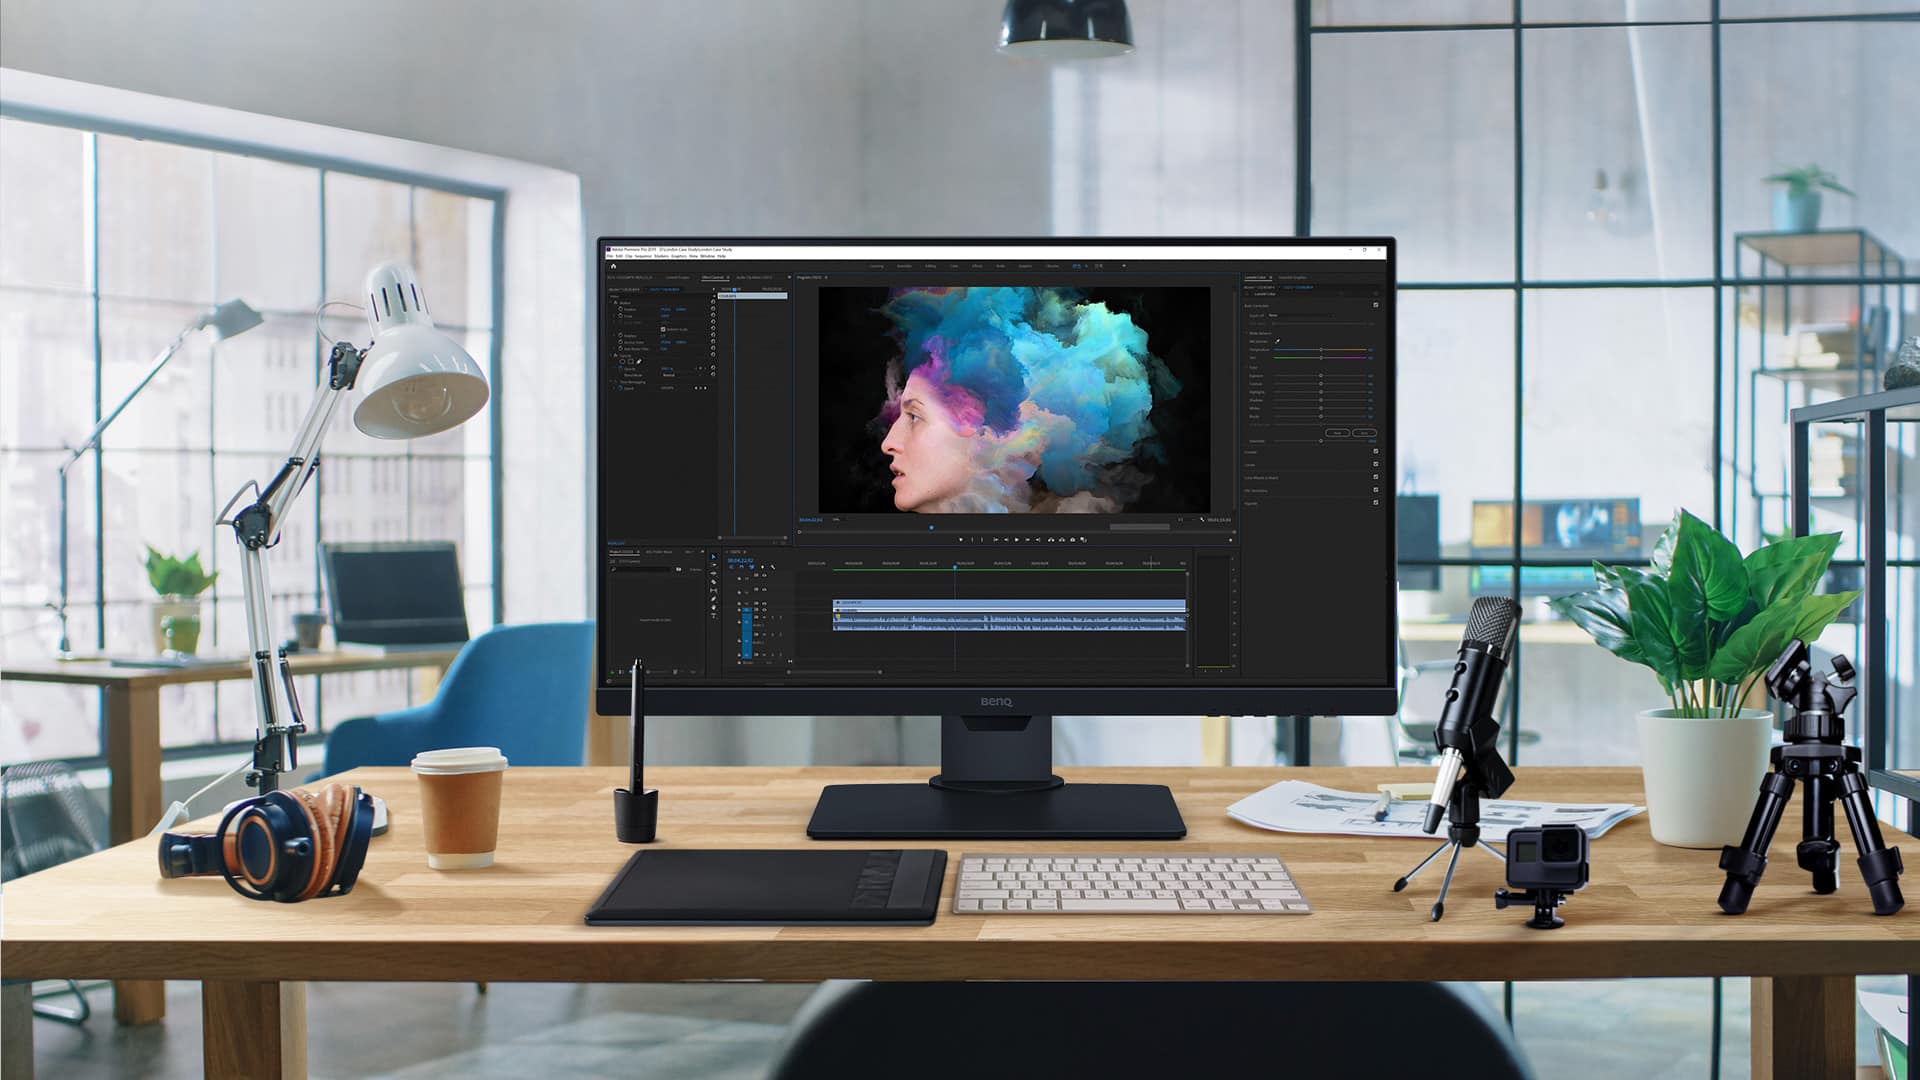Select the rectangle mask tool under Opacity
The width and height of the screenshot is (1920, 1080).
(x=631, y=361)
